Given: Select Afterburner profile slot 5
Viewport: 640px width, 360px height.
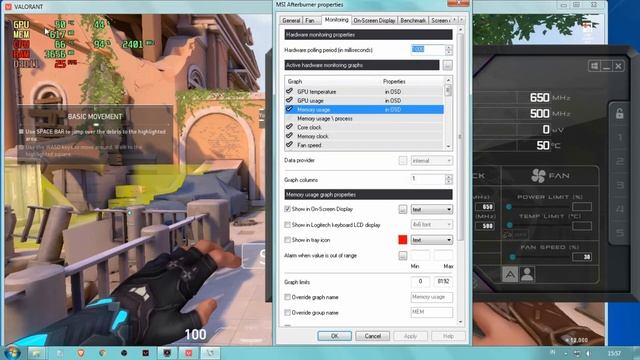Looking at the screenshot, I should pos(620,233).
